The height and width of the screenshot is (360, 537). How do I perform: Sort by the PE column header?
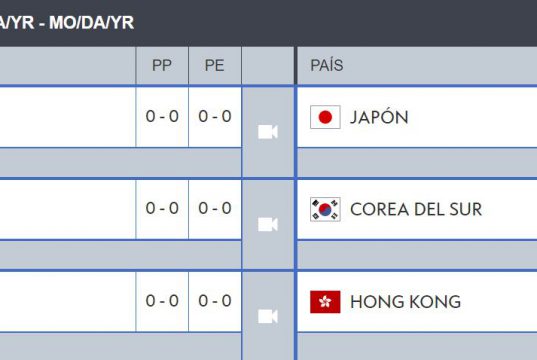pyautogui.click(x=215, y=65)
